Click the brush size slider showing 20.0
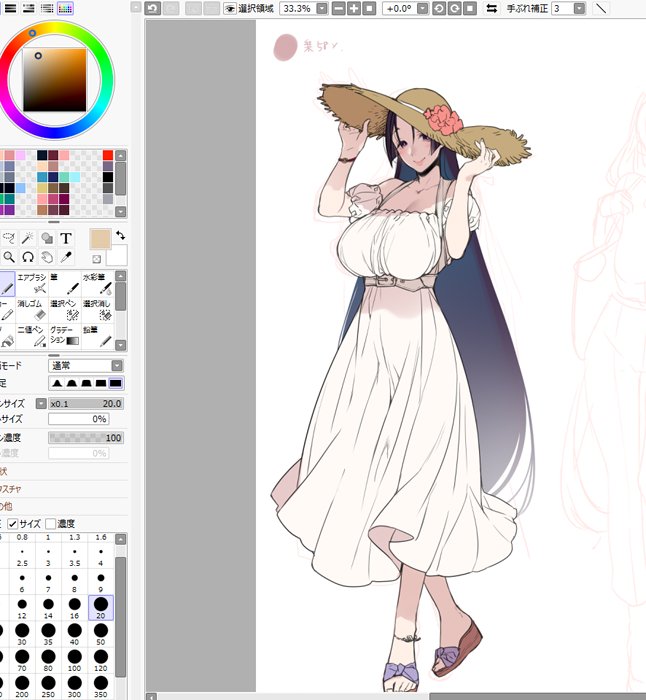 point(86,404)
